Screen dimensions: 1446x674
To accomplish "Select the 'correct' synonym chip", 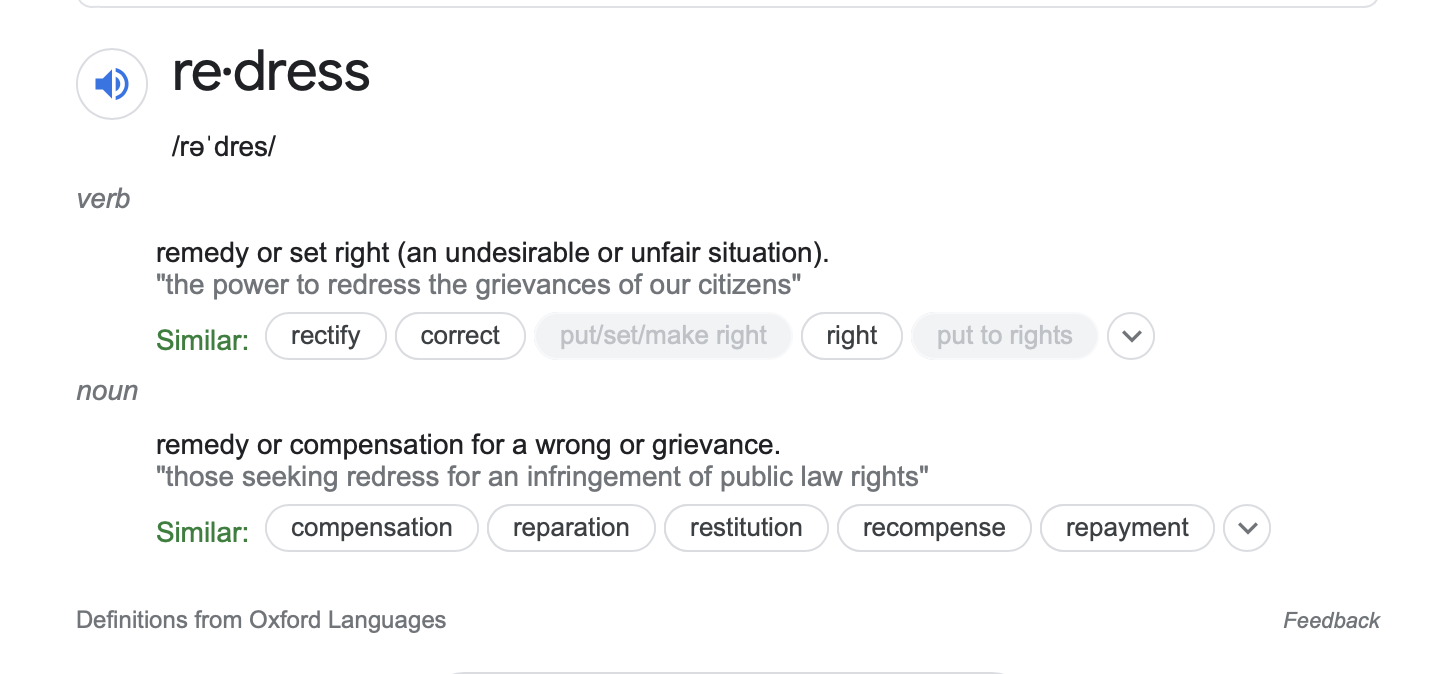I will click(x=460, y=336).
